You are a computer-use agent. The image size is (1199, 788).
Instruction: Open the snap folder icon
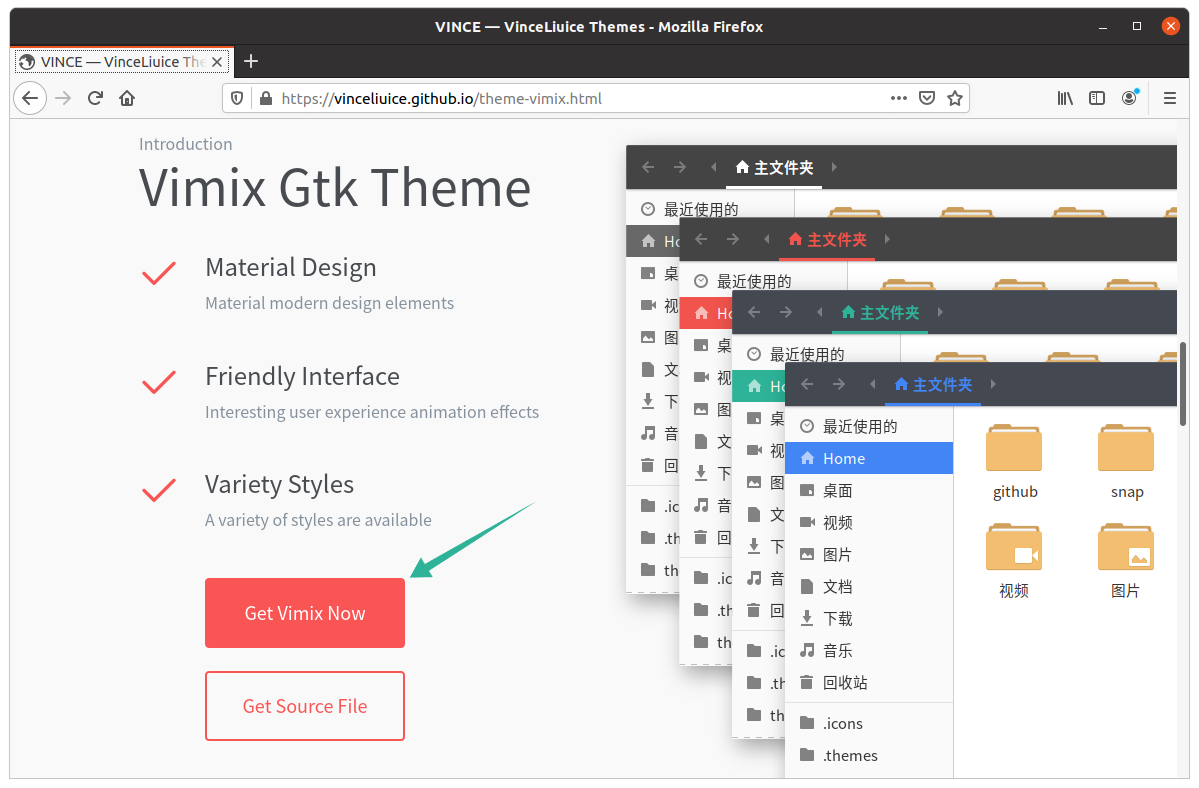(x=1126, y=449)
